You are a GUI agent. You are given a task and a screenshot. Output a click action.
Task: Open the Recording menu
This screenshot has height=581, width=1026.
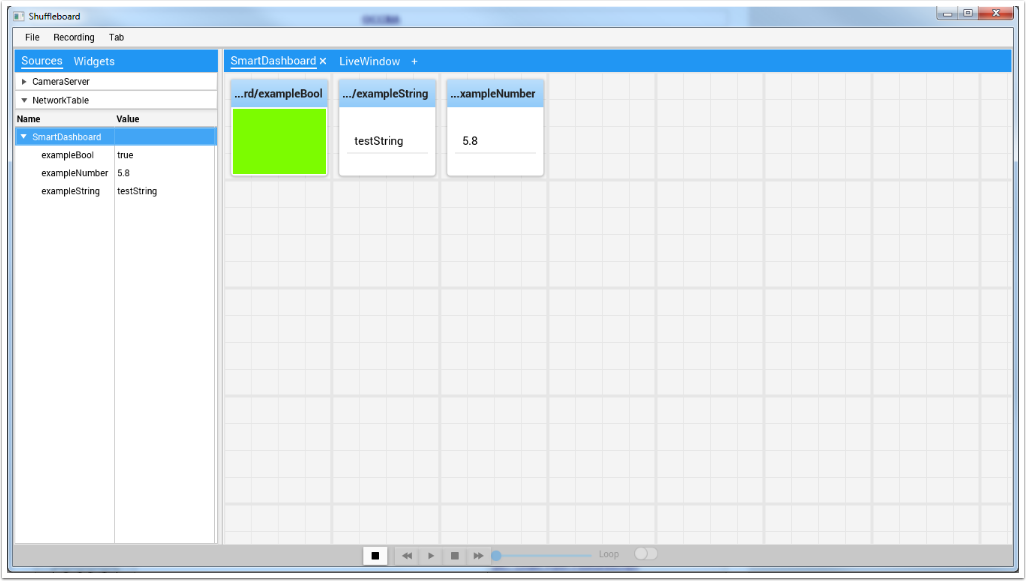click(74, 37)
